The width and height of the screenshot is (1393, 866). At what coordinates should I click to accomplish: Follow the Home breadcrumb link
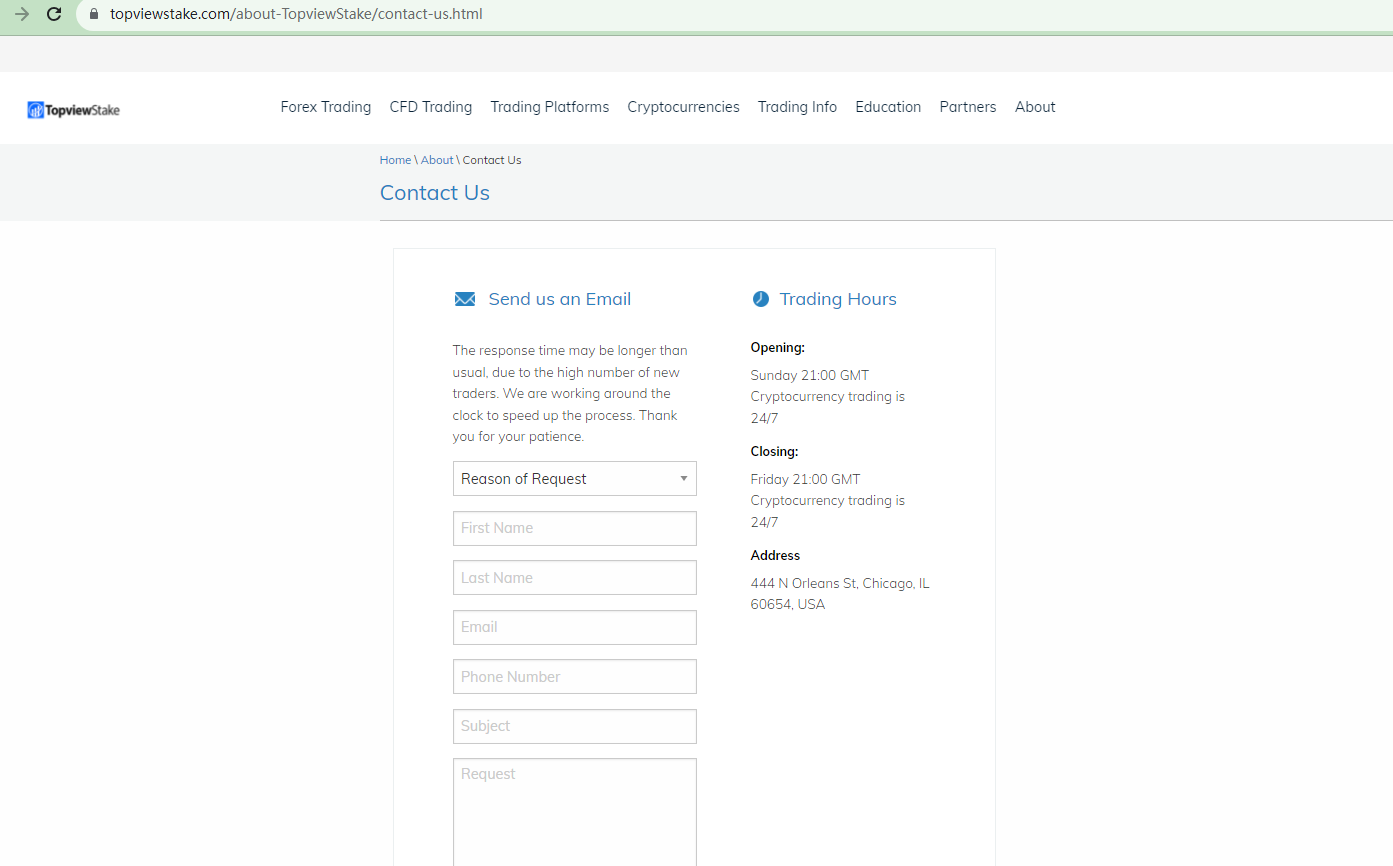coord(395,160)
